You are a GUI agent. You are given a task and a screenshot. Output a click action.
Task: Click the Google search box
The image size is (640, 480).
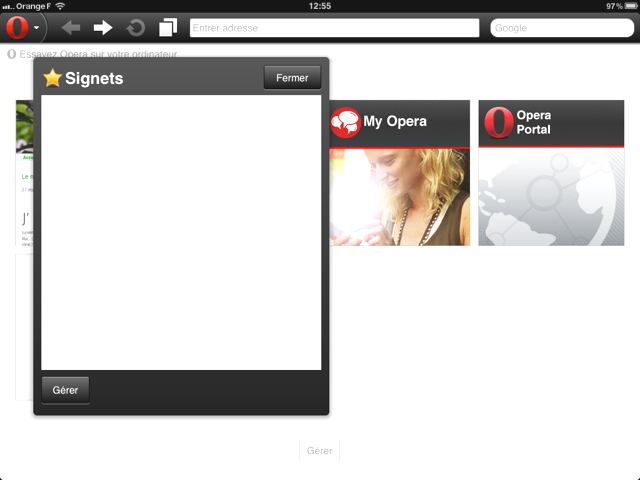(x=561, y=28)
